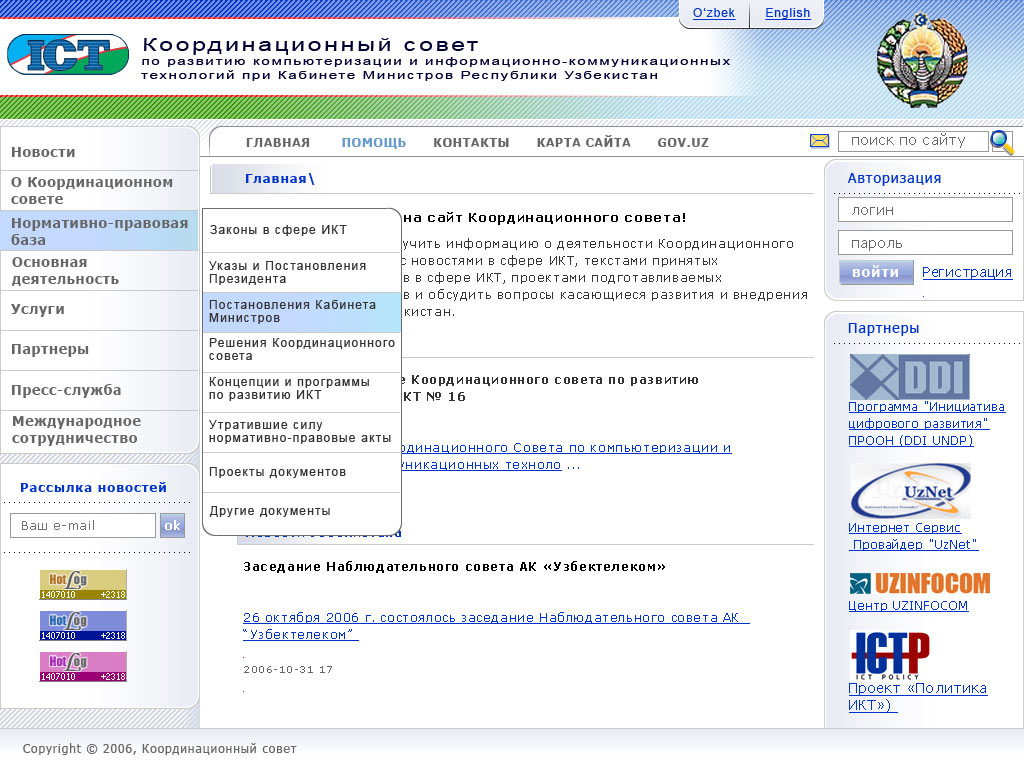Click the yellow HotLog counter badge

(83, 584)
